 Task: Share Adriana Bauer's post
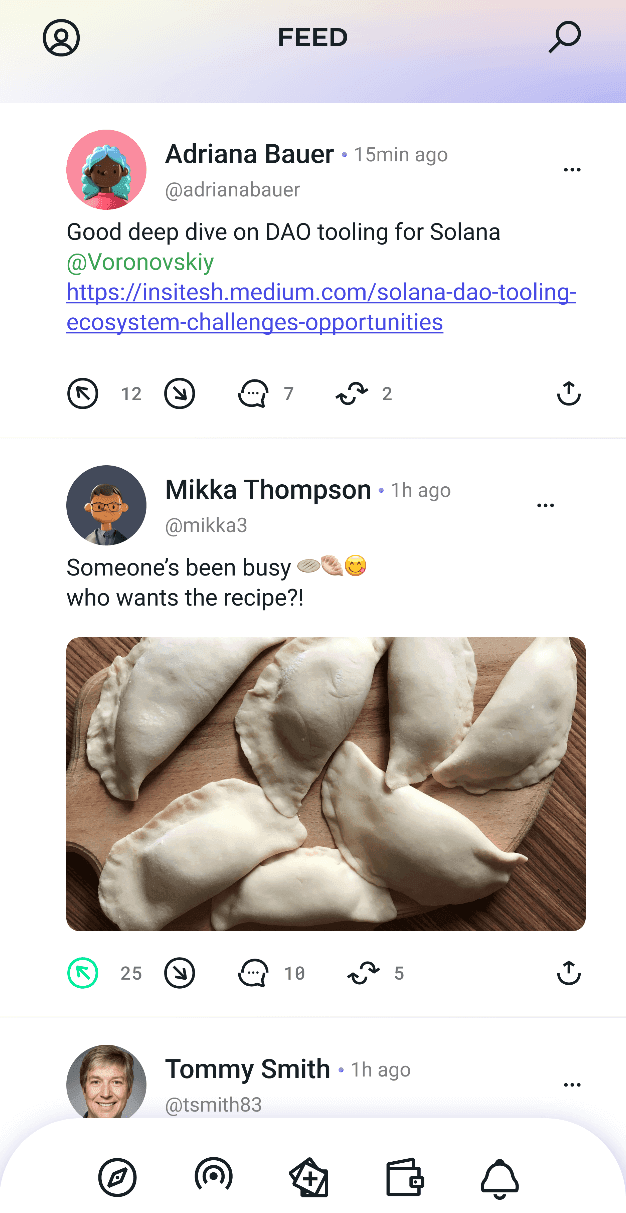[568, 394]
